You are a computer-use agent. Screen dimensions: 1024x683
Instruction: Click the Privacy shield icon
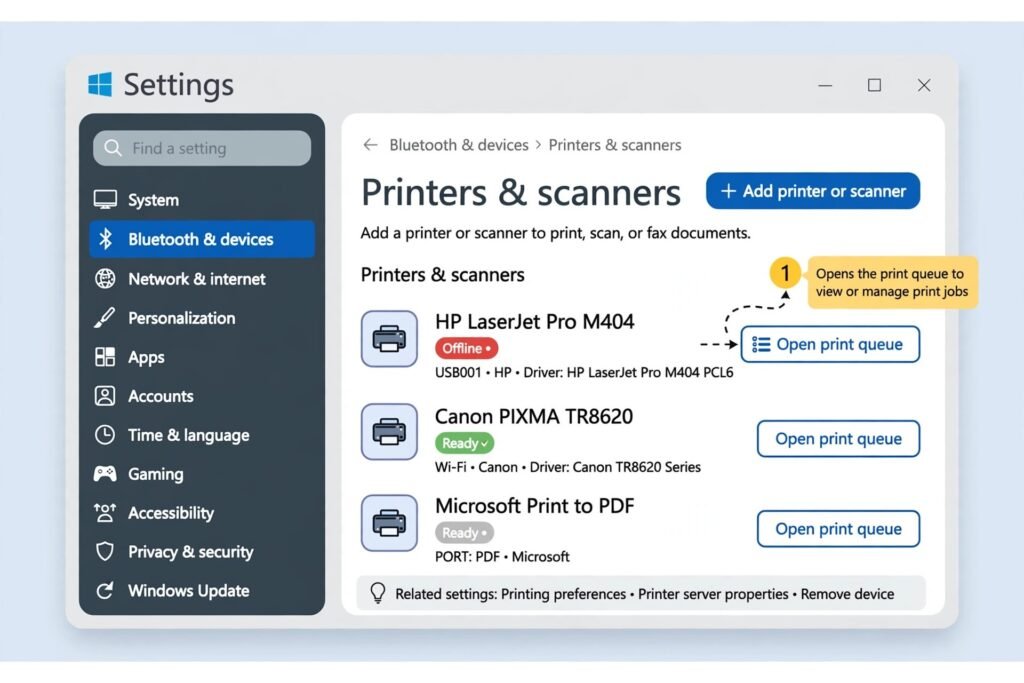105,552
